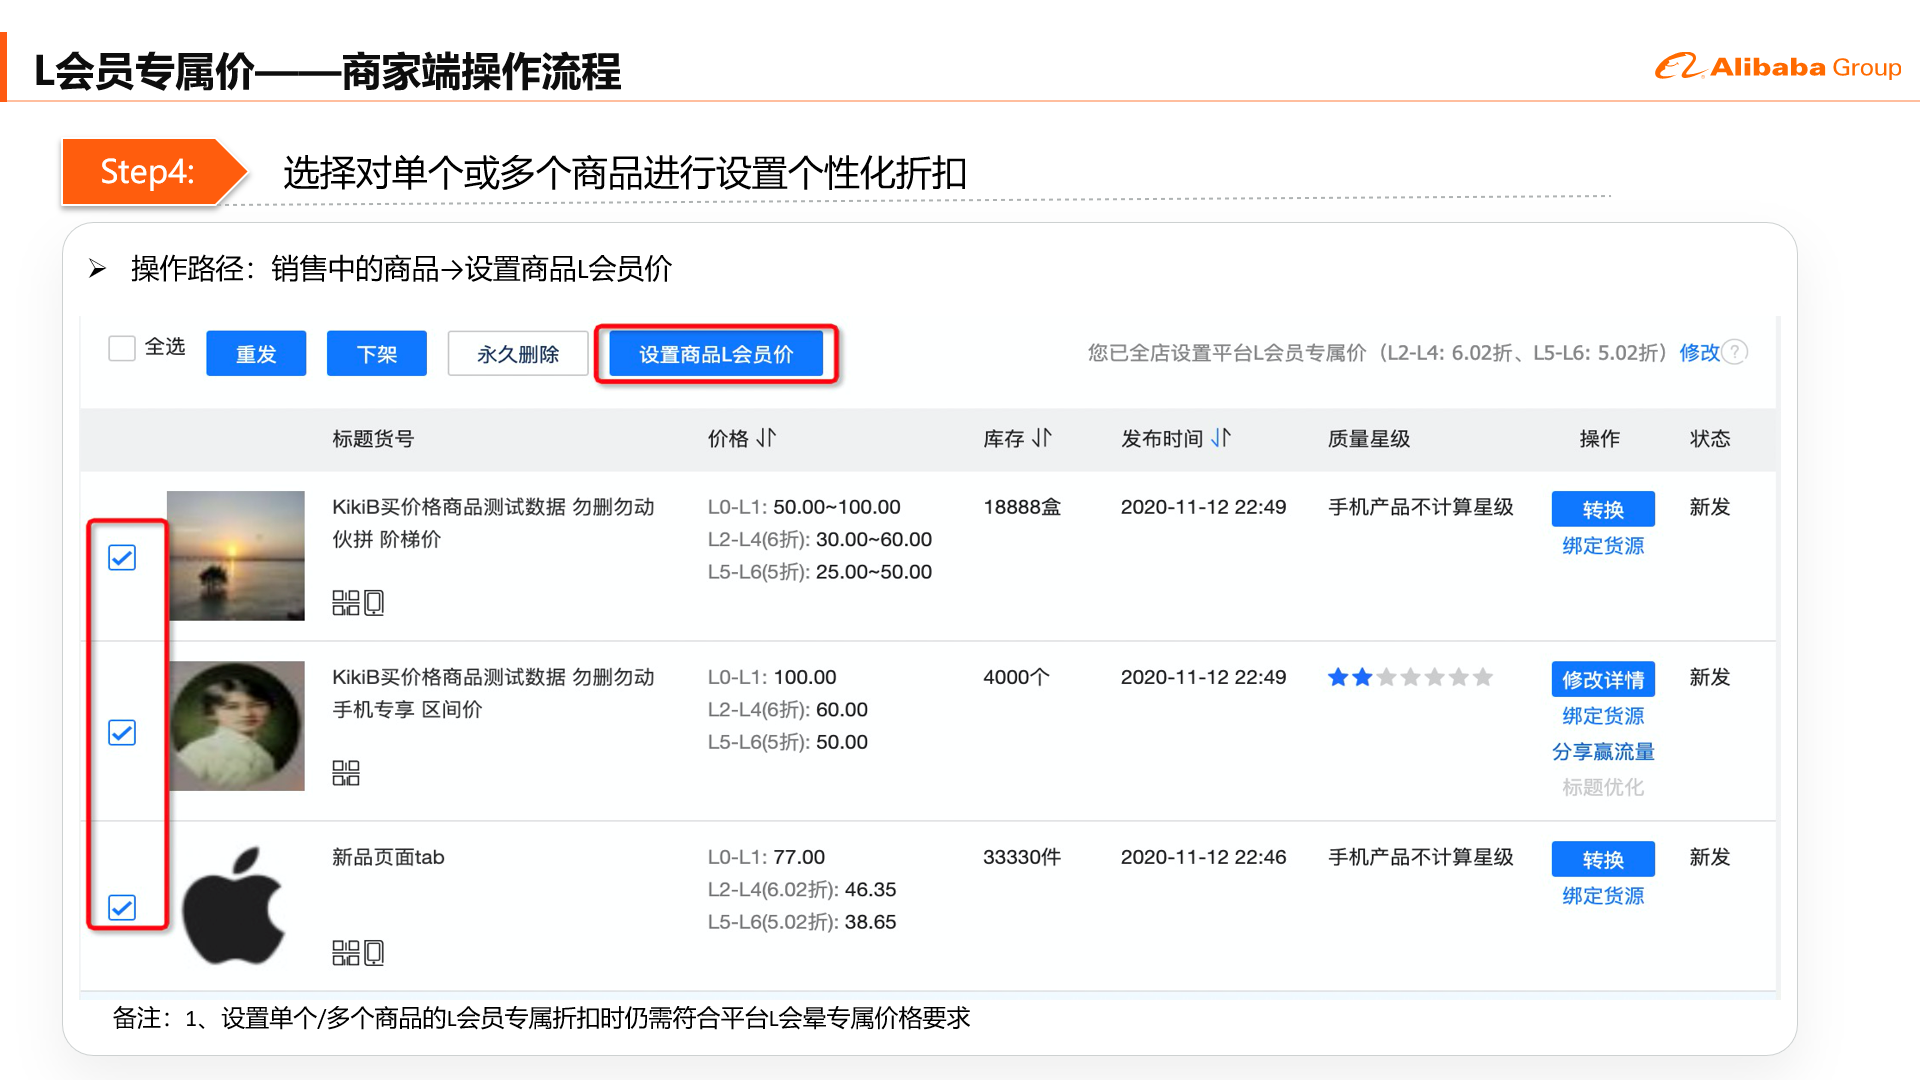Sort by publish time arrow icon
1920x1080 pixels.
coord(1221,438)
